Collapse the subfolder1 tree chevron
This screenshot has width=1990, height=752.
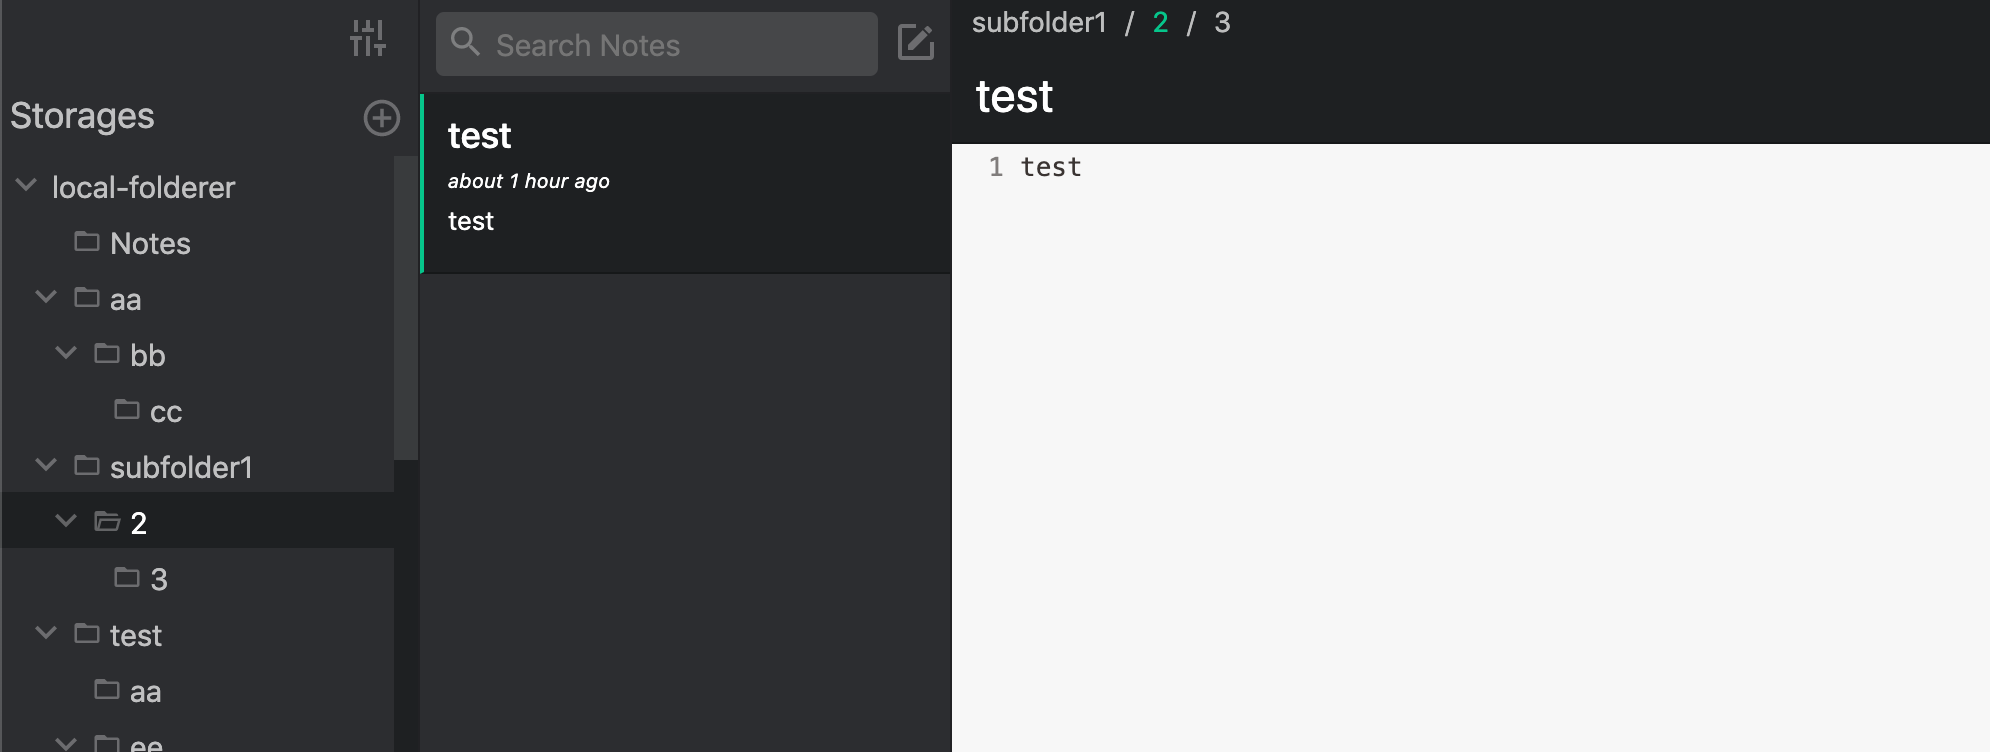point(45,464)
